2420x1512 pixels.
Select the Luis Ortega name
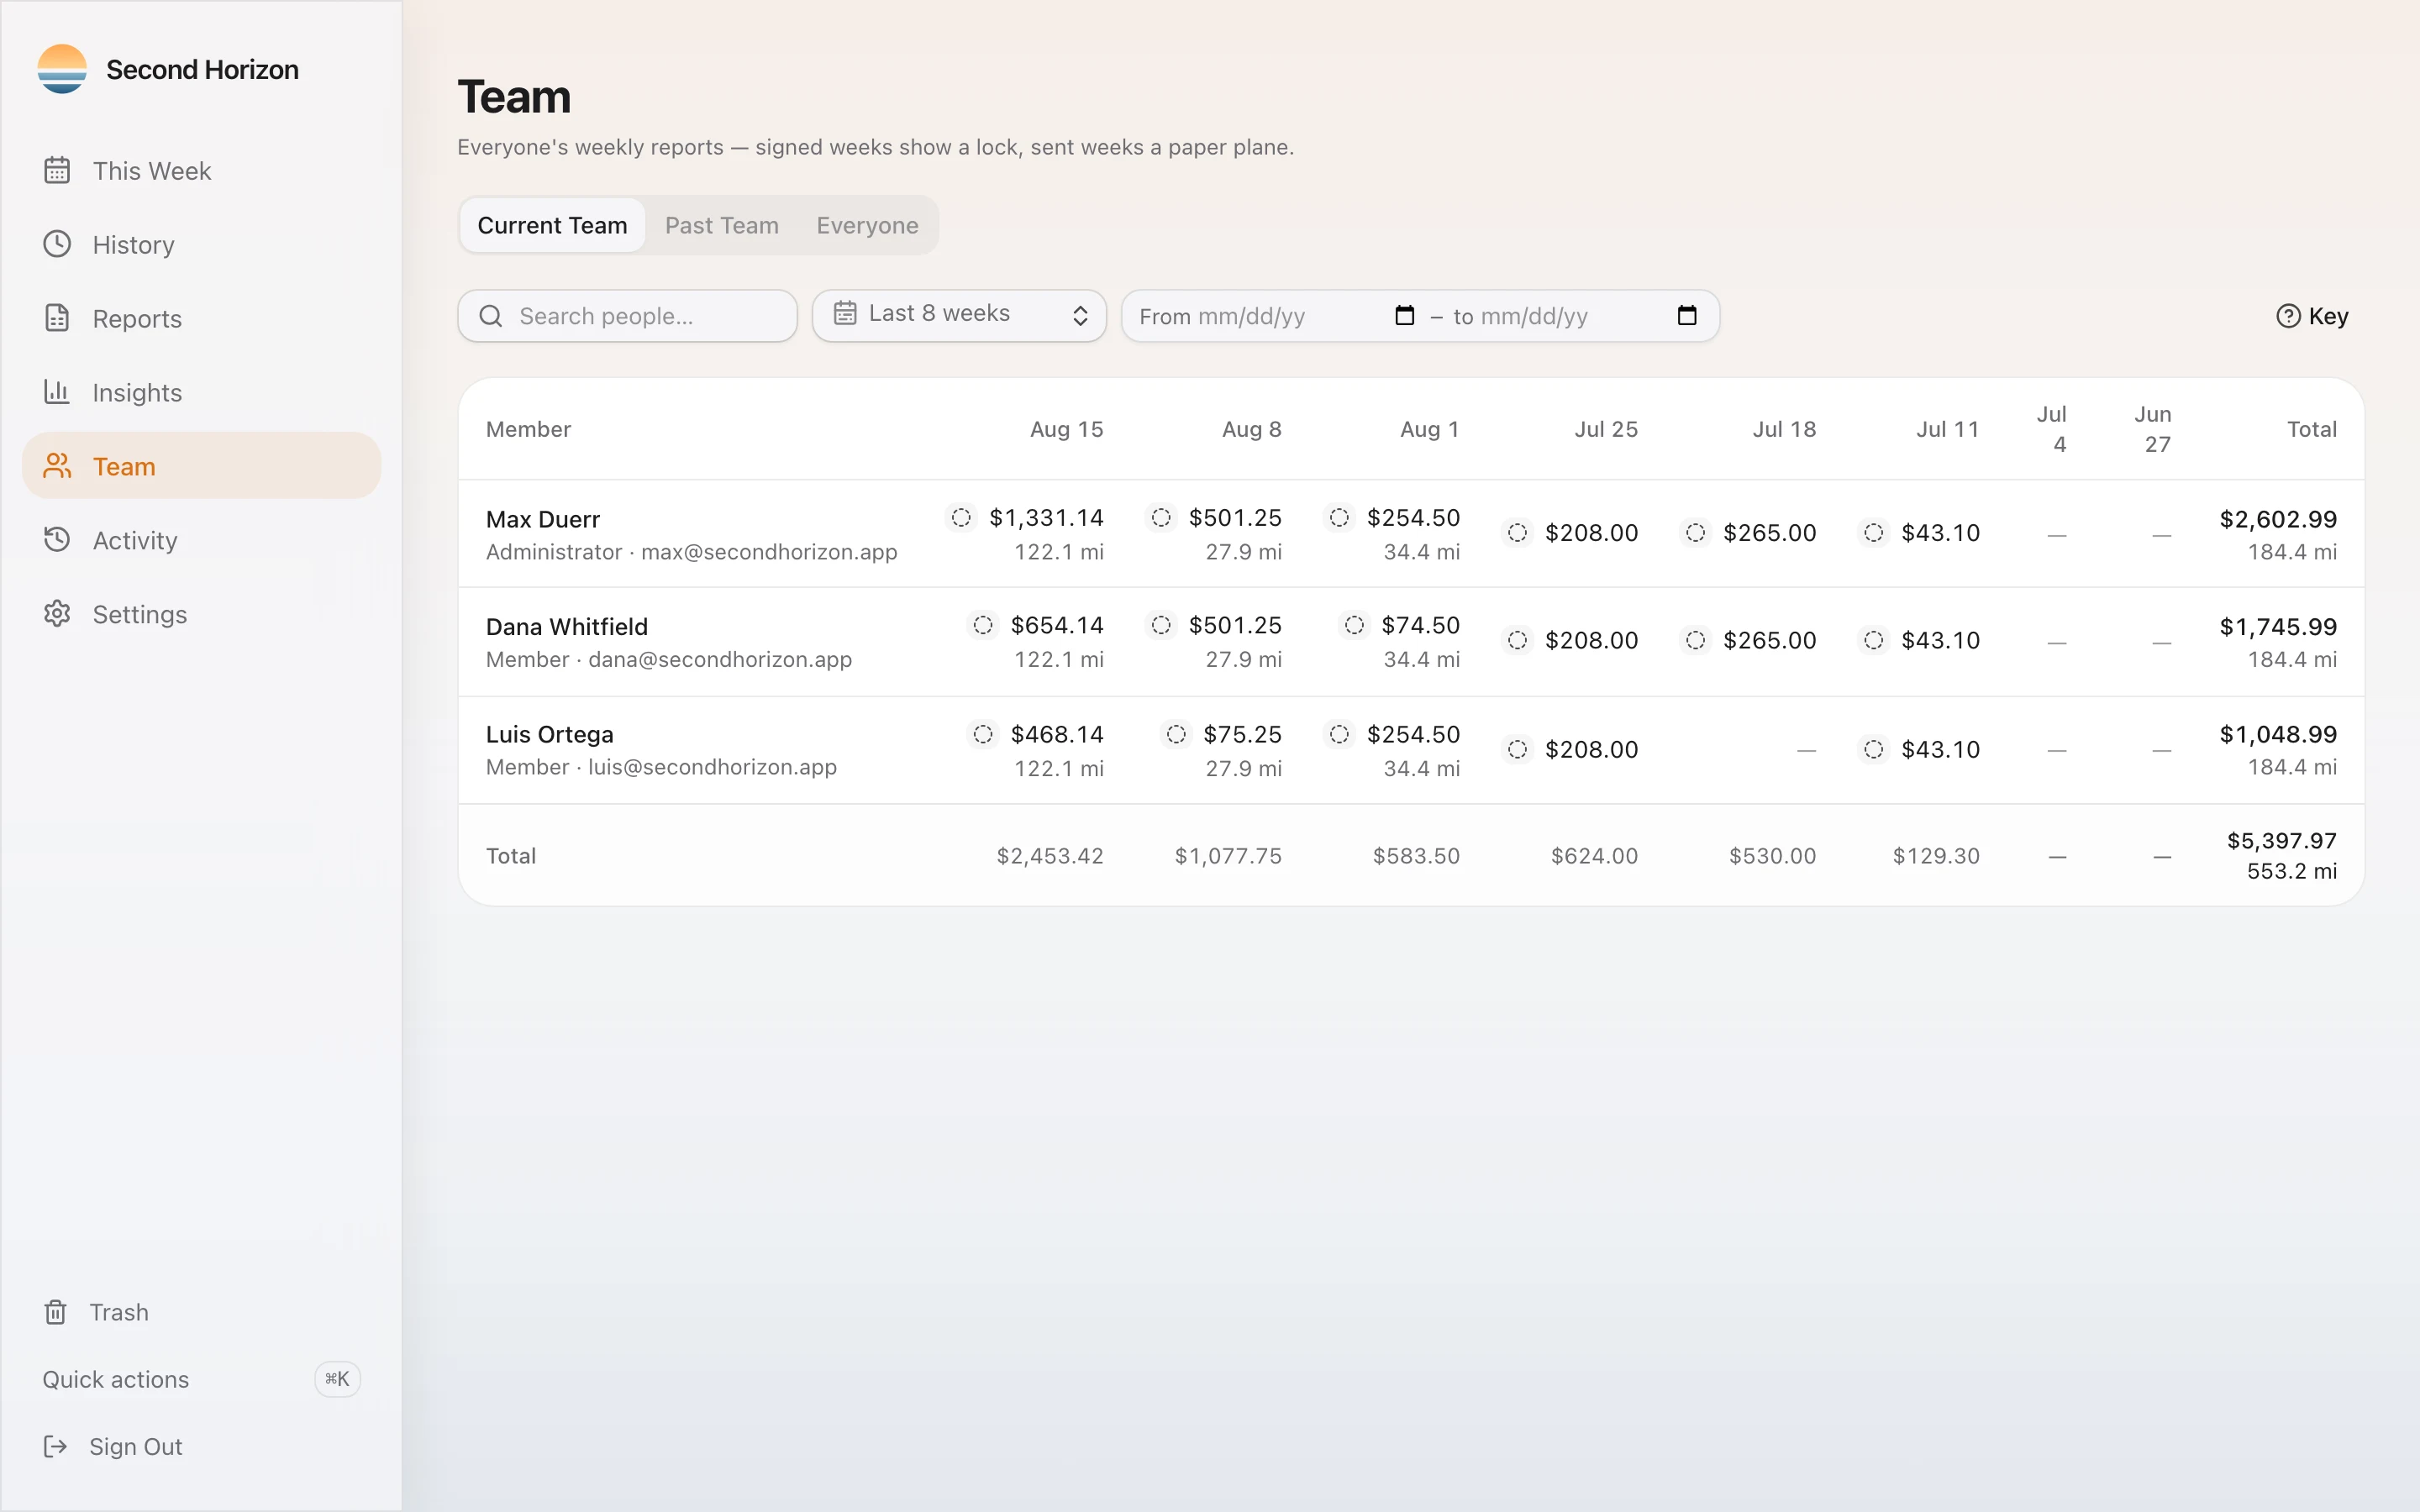[x=550, y=734]
